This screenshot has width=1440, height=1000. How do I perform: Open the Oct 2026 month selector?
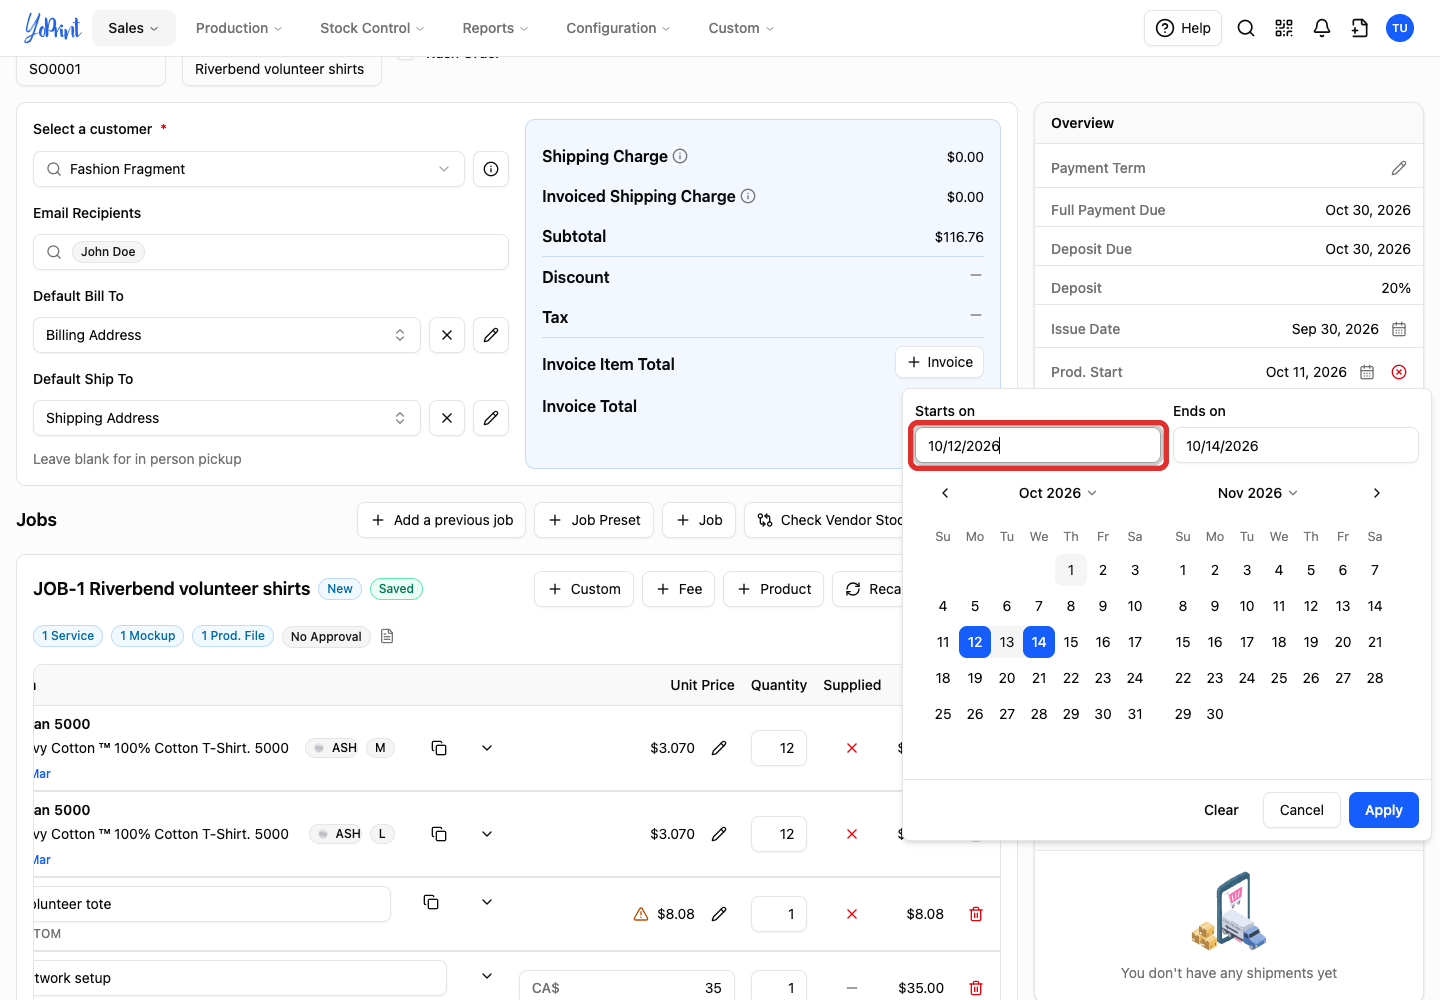pos(1058,493)
